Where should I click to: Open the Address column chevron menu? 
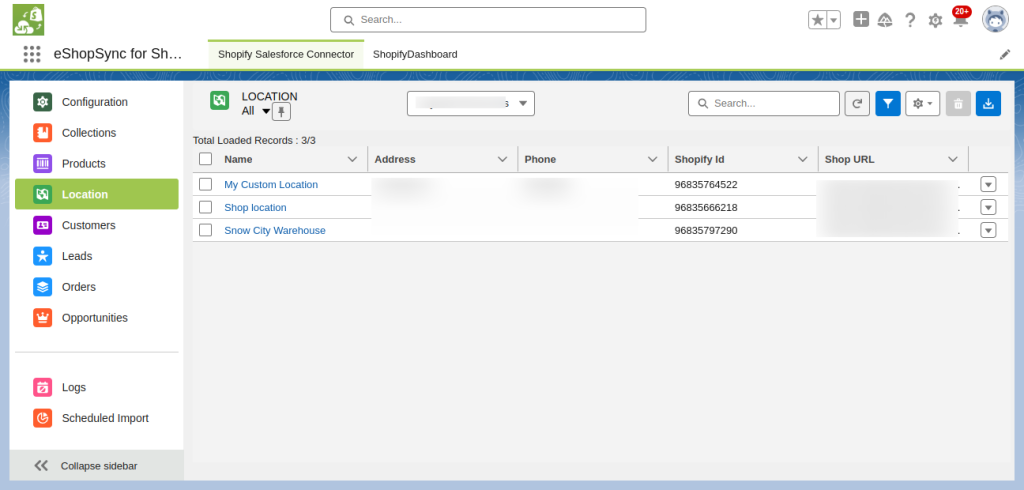[502, 159]
